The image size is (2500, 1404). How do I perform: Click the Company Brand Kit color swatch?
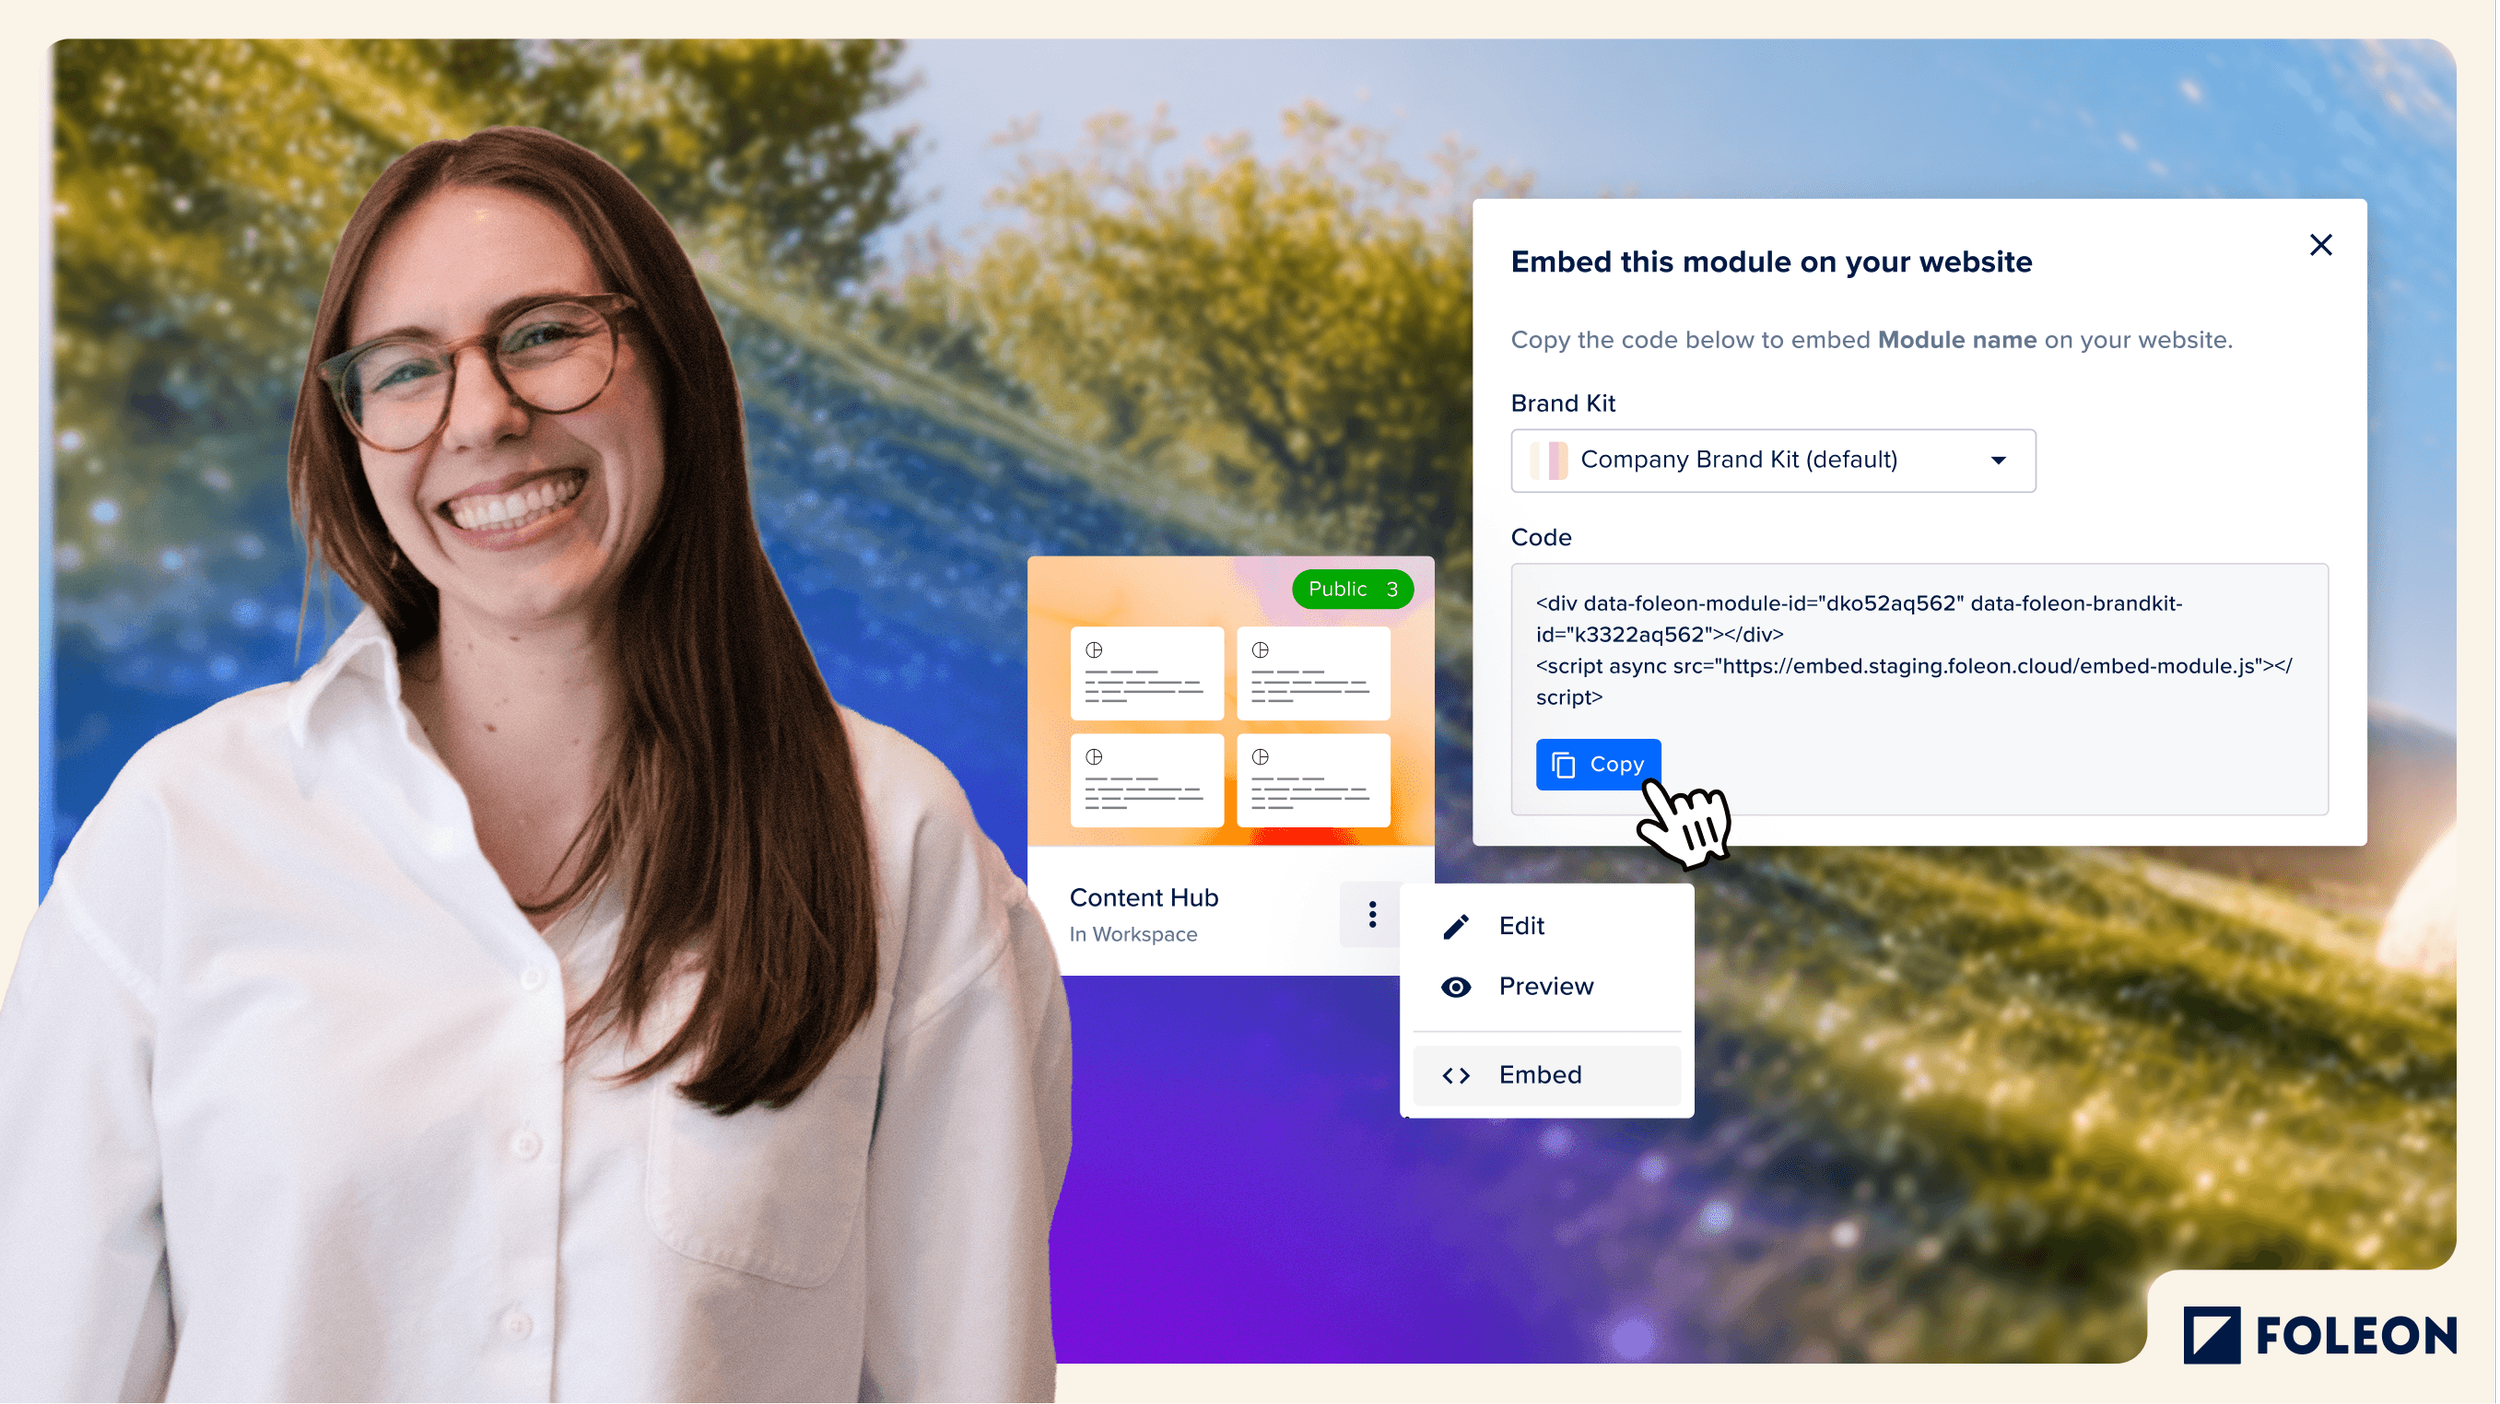point(1551,461)
